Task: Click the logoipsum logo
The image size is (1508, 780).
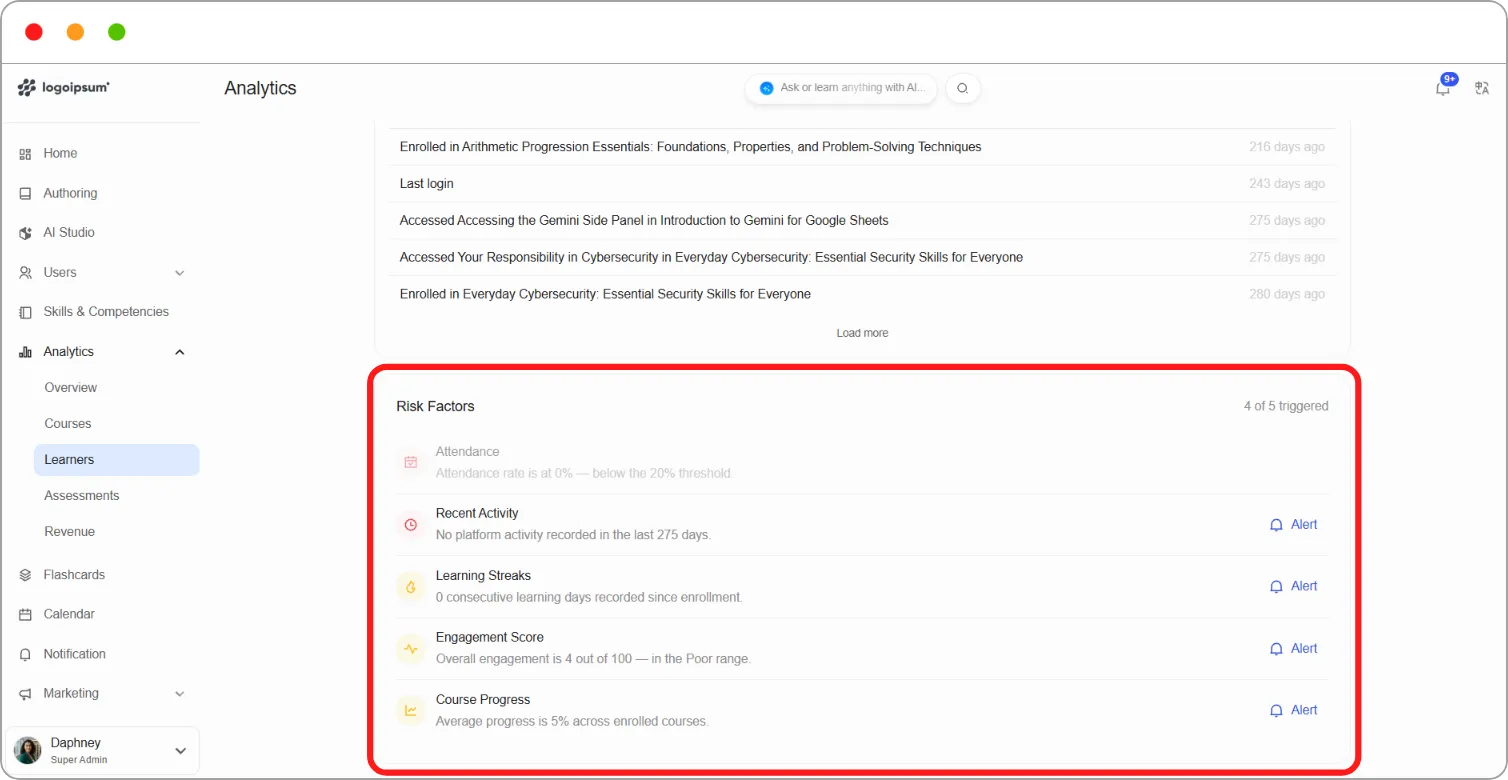Action: (x=64, y=88)
